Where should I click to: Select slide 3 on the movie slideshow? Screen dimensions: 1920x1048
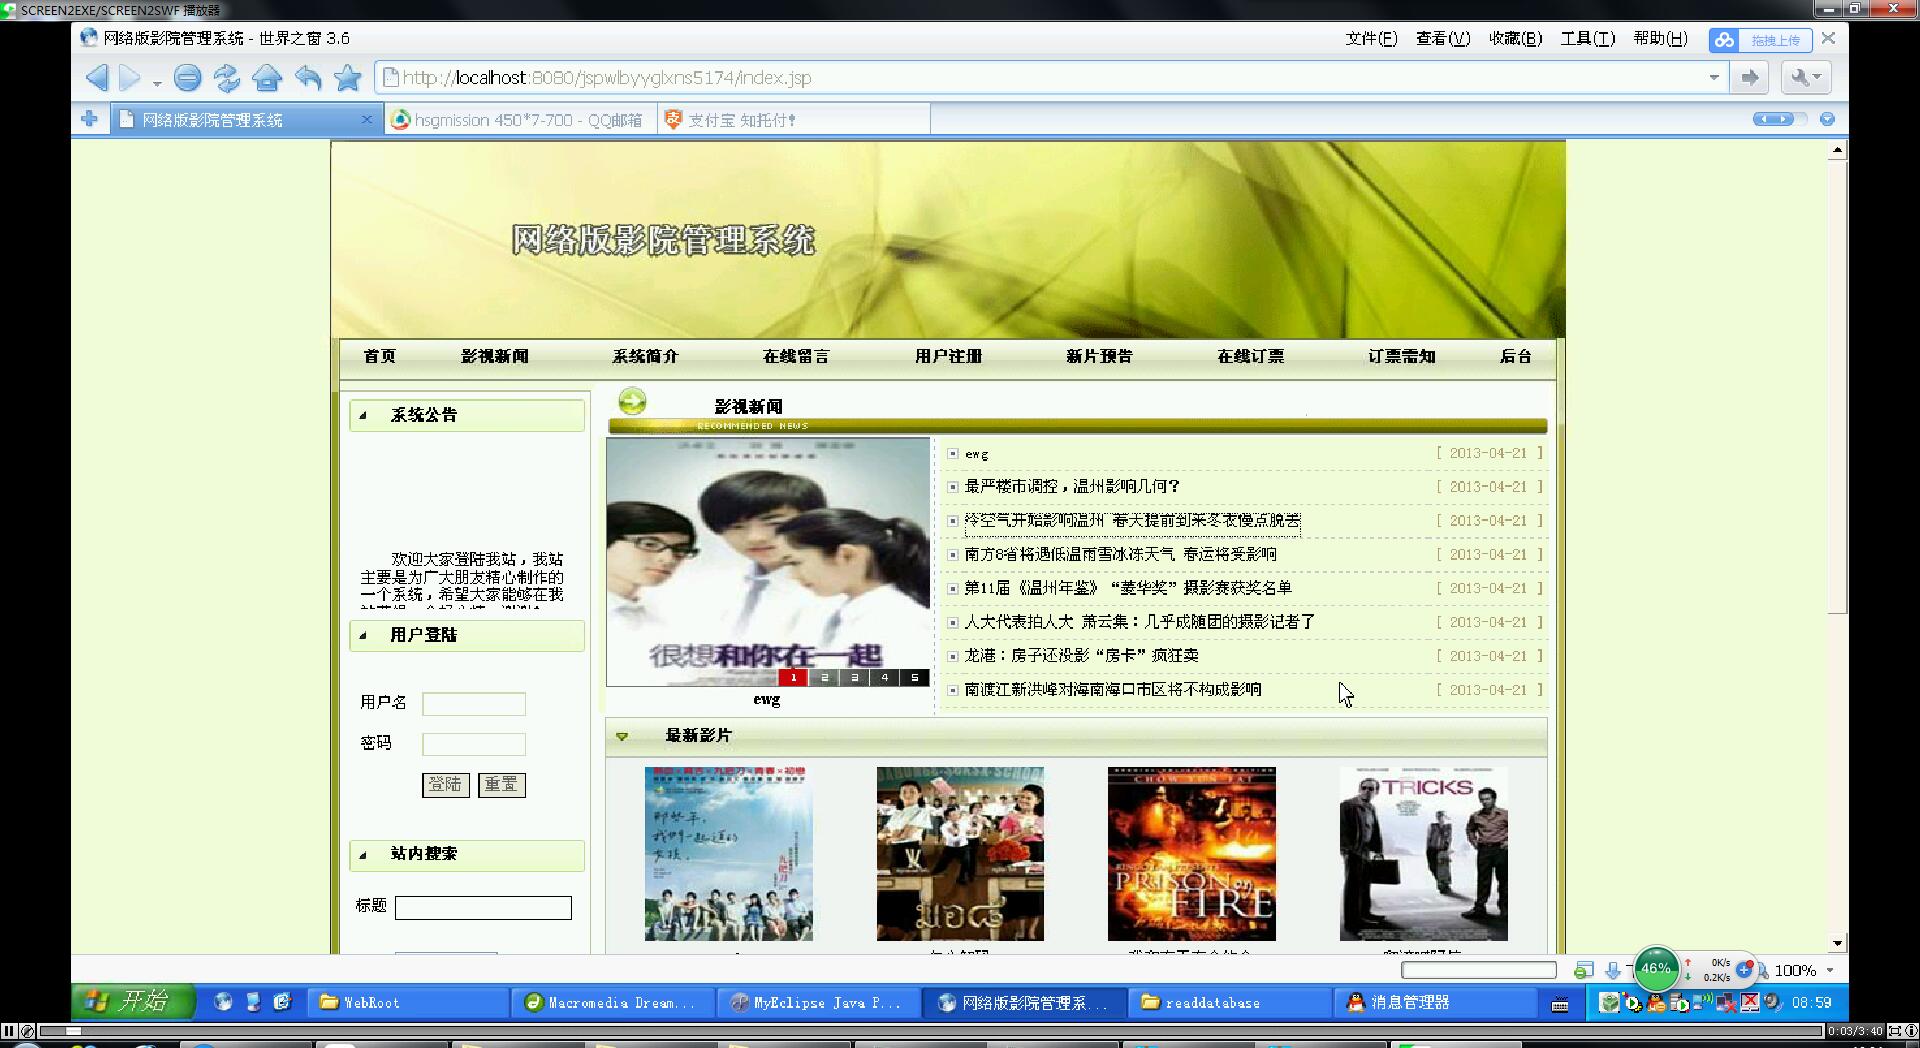point(854,677)
